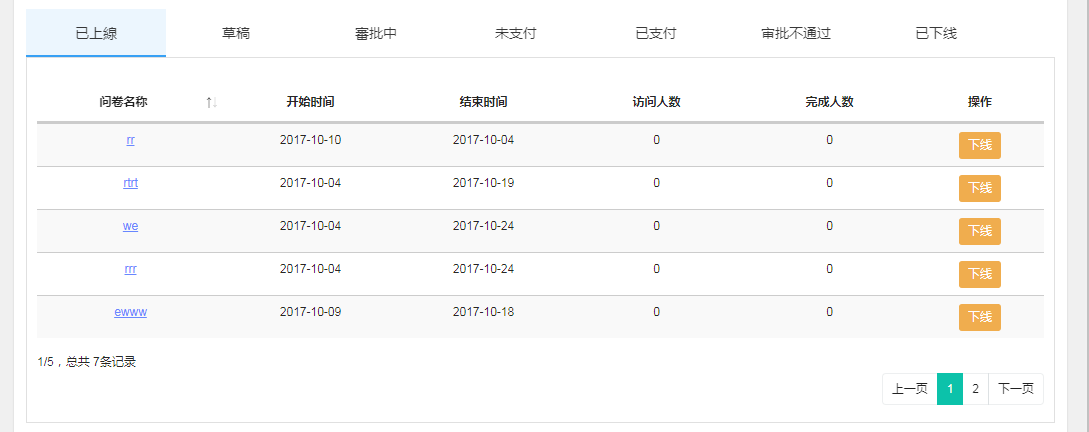Image resolution: width=1089 pixels, height=432 pixels.
Task: Click 下线 button for ewww row
Action: pyautogui.click(x=980, y=317)
